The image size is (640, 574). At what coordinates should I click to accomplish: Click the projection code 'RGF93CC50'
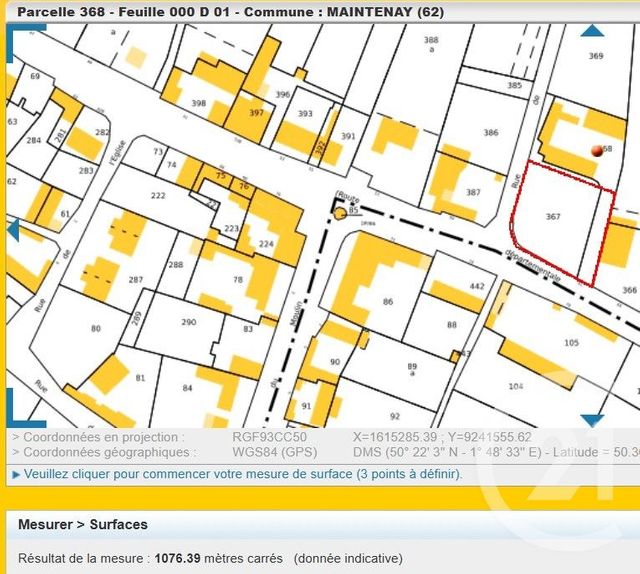click(x=269, y=437)
